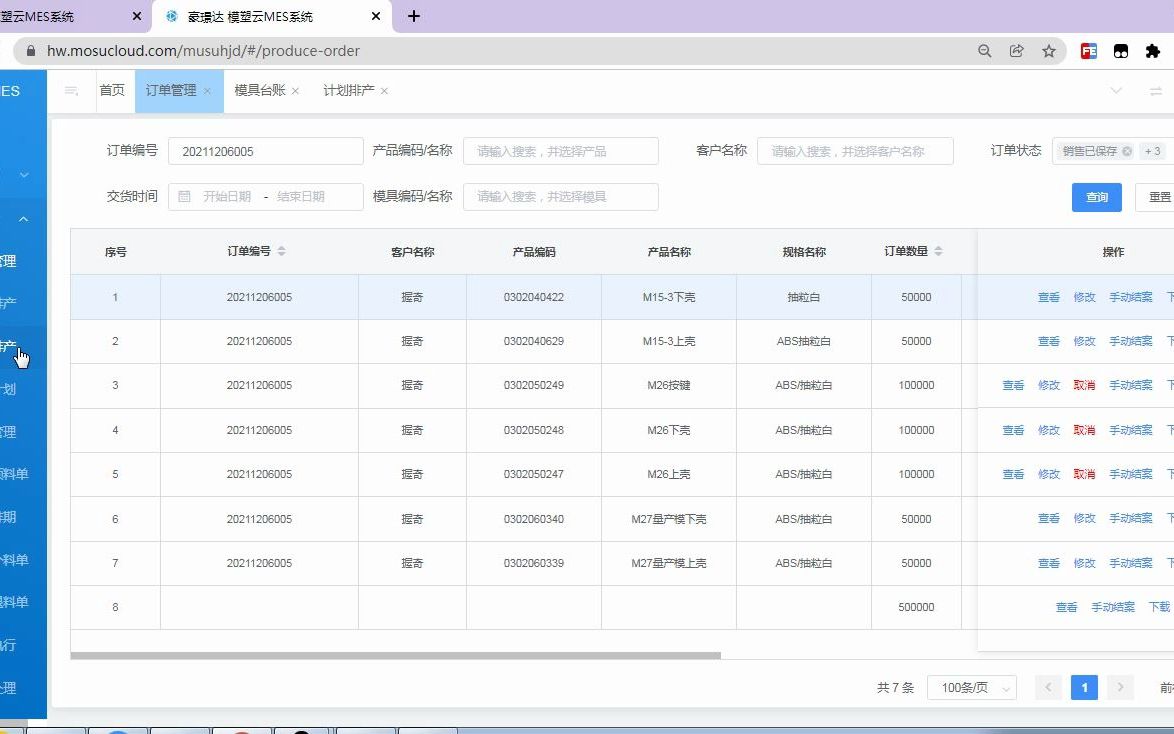Sort the 订单数量 column with its sort icon
Viewport: 1174px width, 734px height.
point(938,252)
